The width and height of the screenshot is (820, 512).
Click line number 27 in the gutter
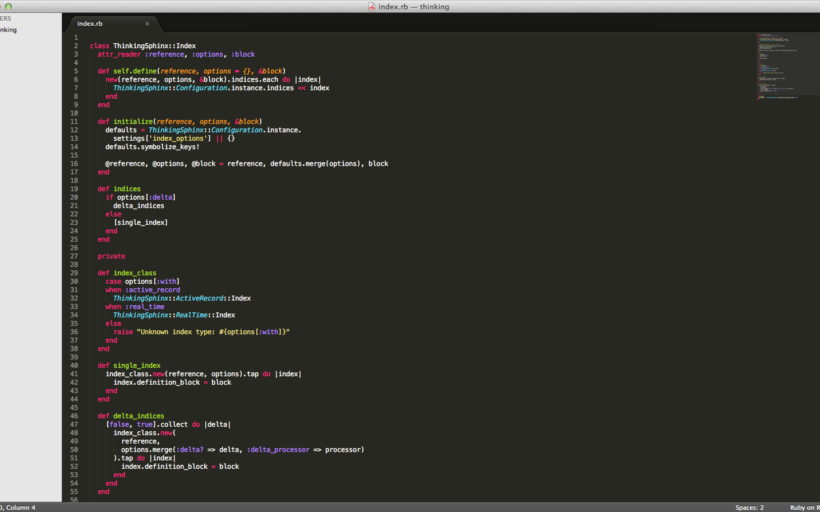coord(74,256)
